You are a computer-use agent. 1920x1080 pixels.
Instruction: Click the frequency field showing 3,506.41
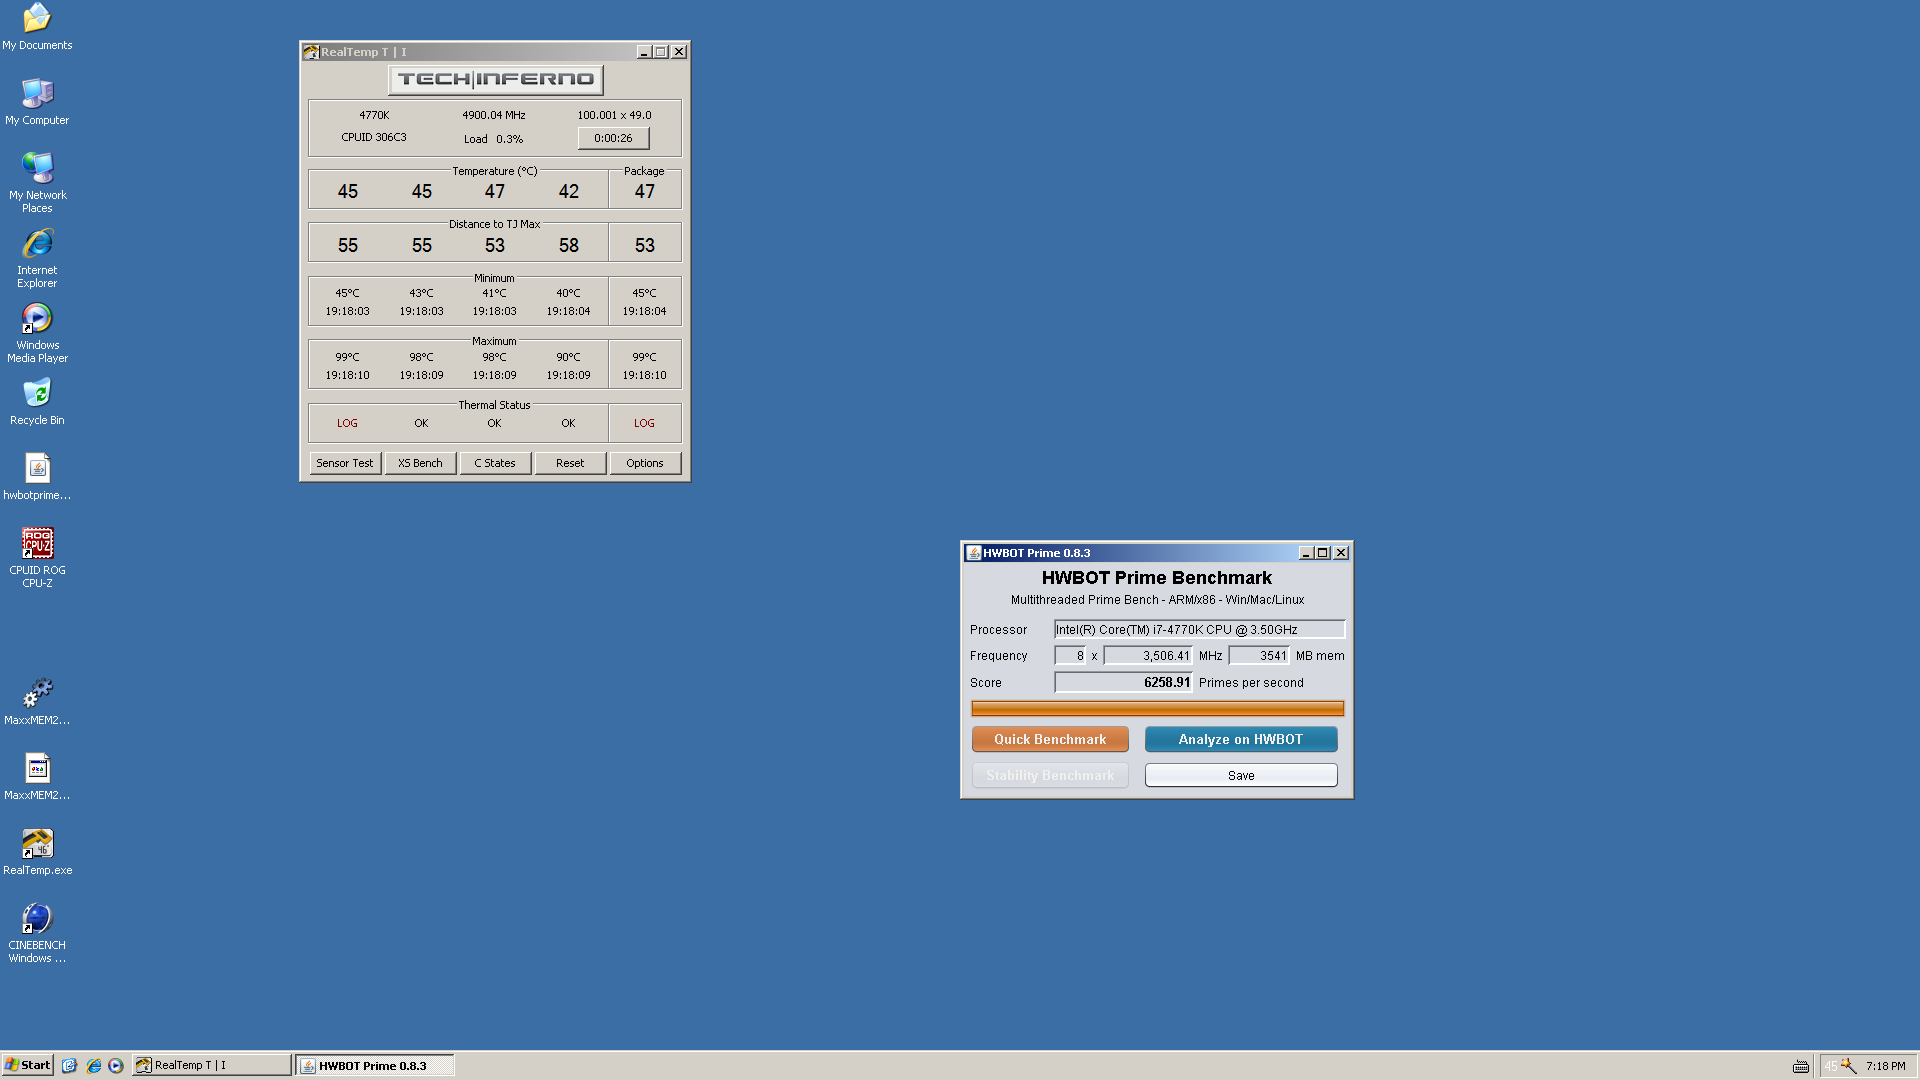(x=1148, y=656)
